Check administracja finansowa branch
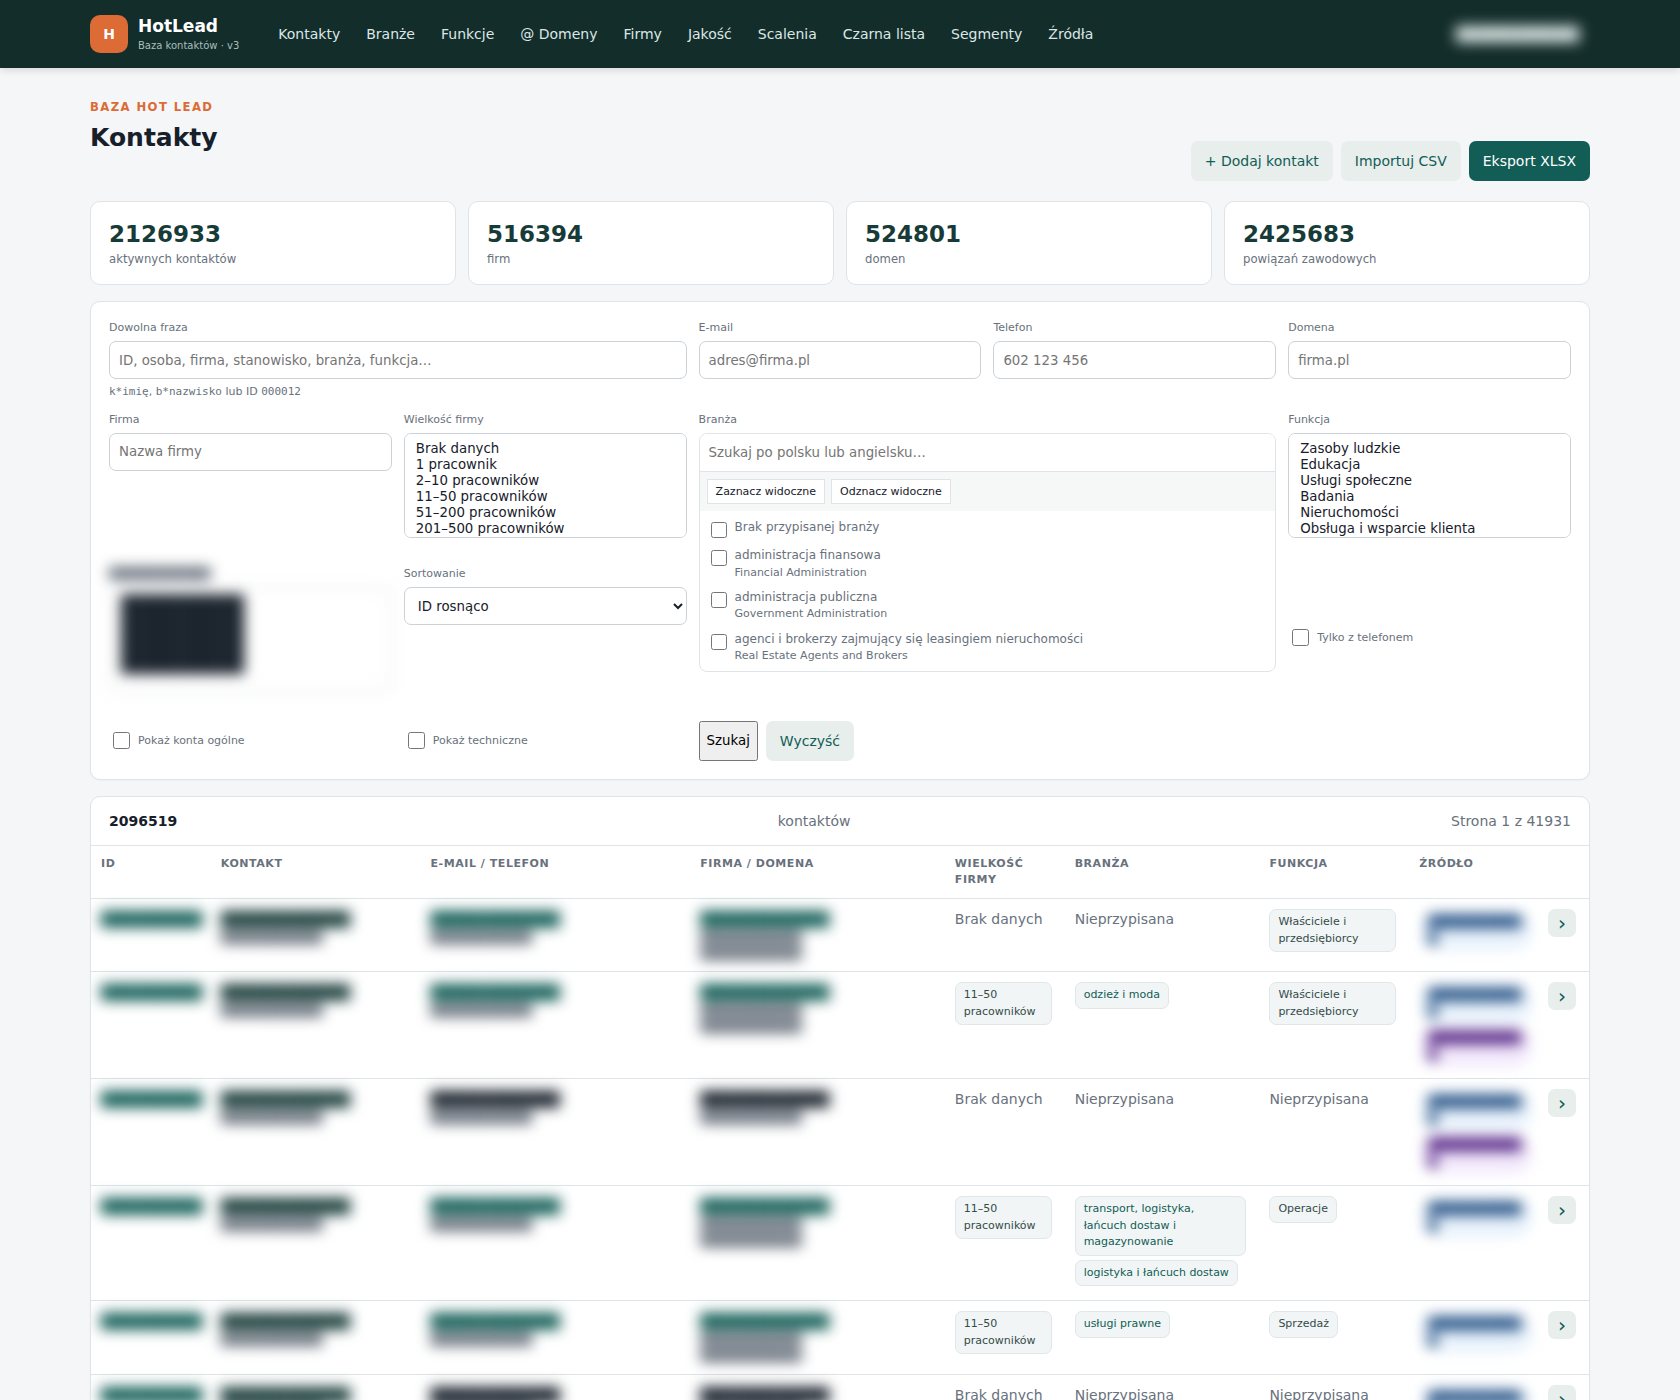The width and height of the screenshot is (1680, 1400). (718, 557)
